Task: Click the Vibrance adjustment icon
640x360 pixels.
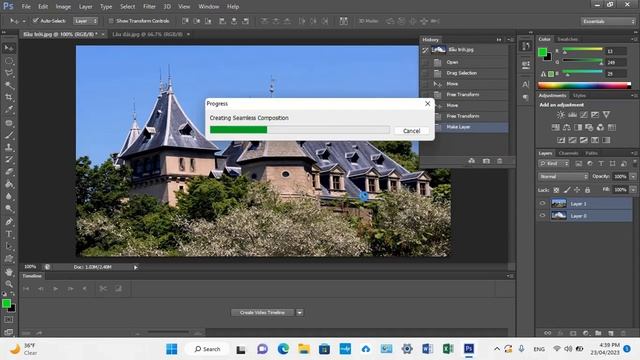Action: pos(607,115)
